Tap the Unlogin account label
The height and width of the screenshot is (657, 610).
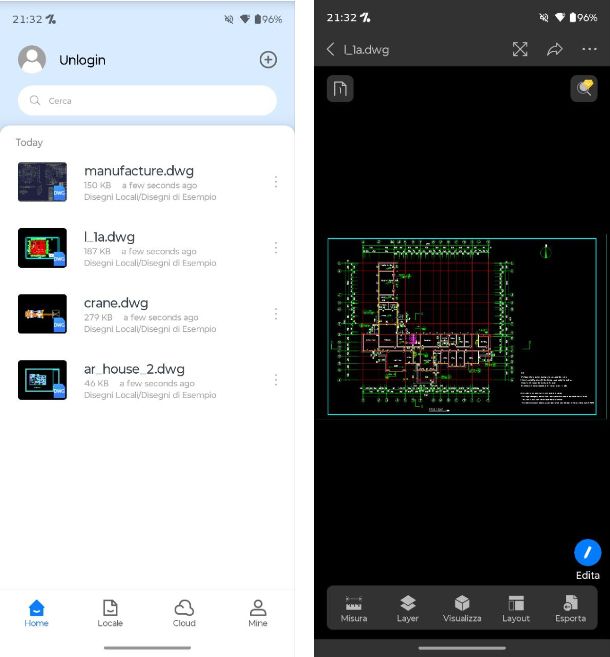[82, 60]
